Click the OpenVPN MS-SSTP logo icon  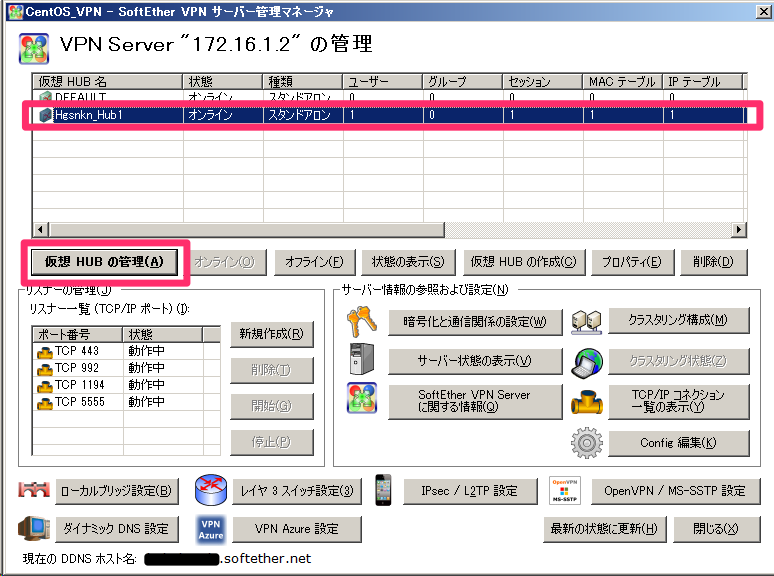click(x=565, y=490)
